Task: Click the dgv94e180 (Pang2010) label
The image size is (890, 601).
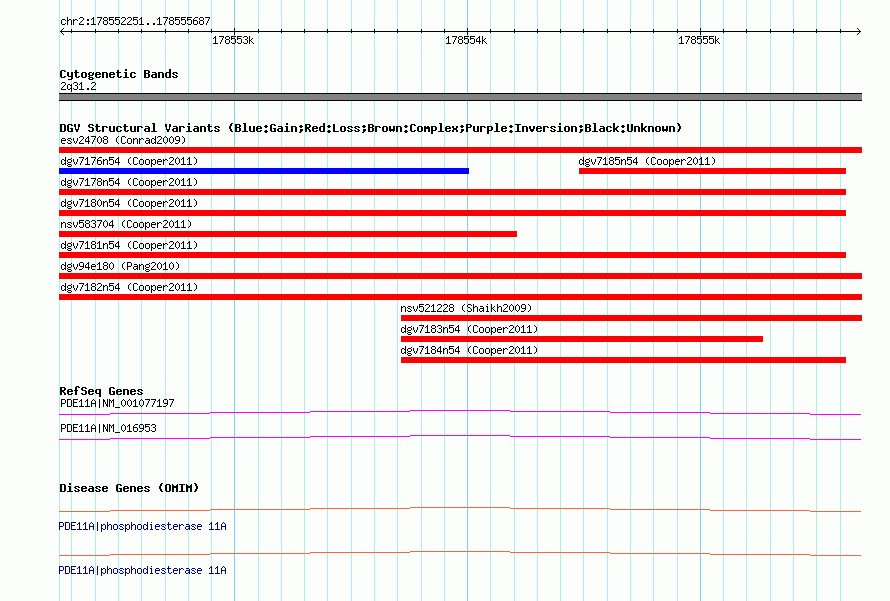Action: click(x=120, y=266)
